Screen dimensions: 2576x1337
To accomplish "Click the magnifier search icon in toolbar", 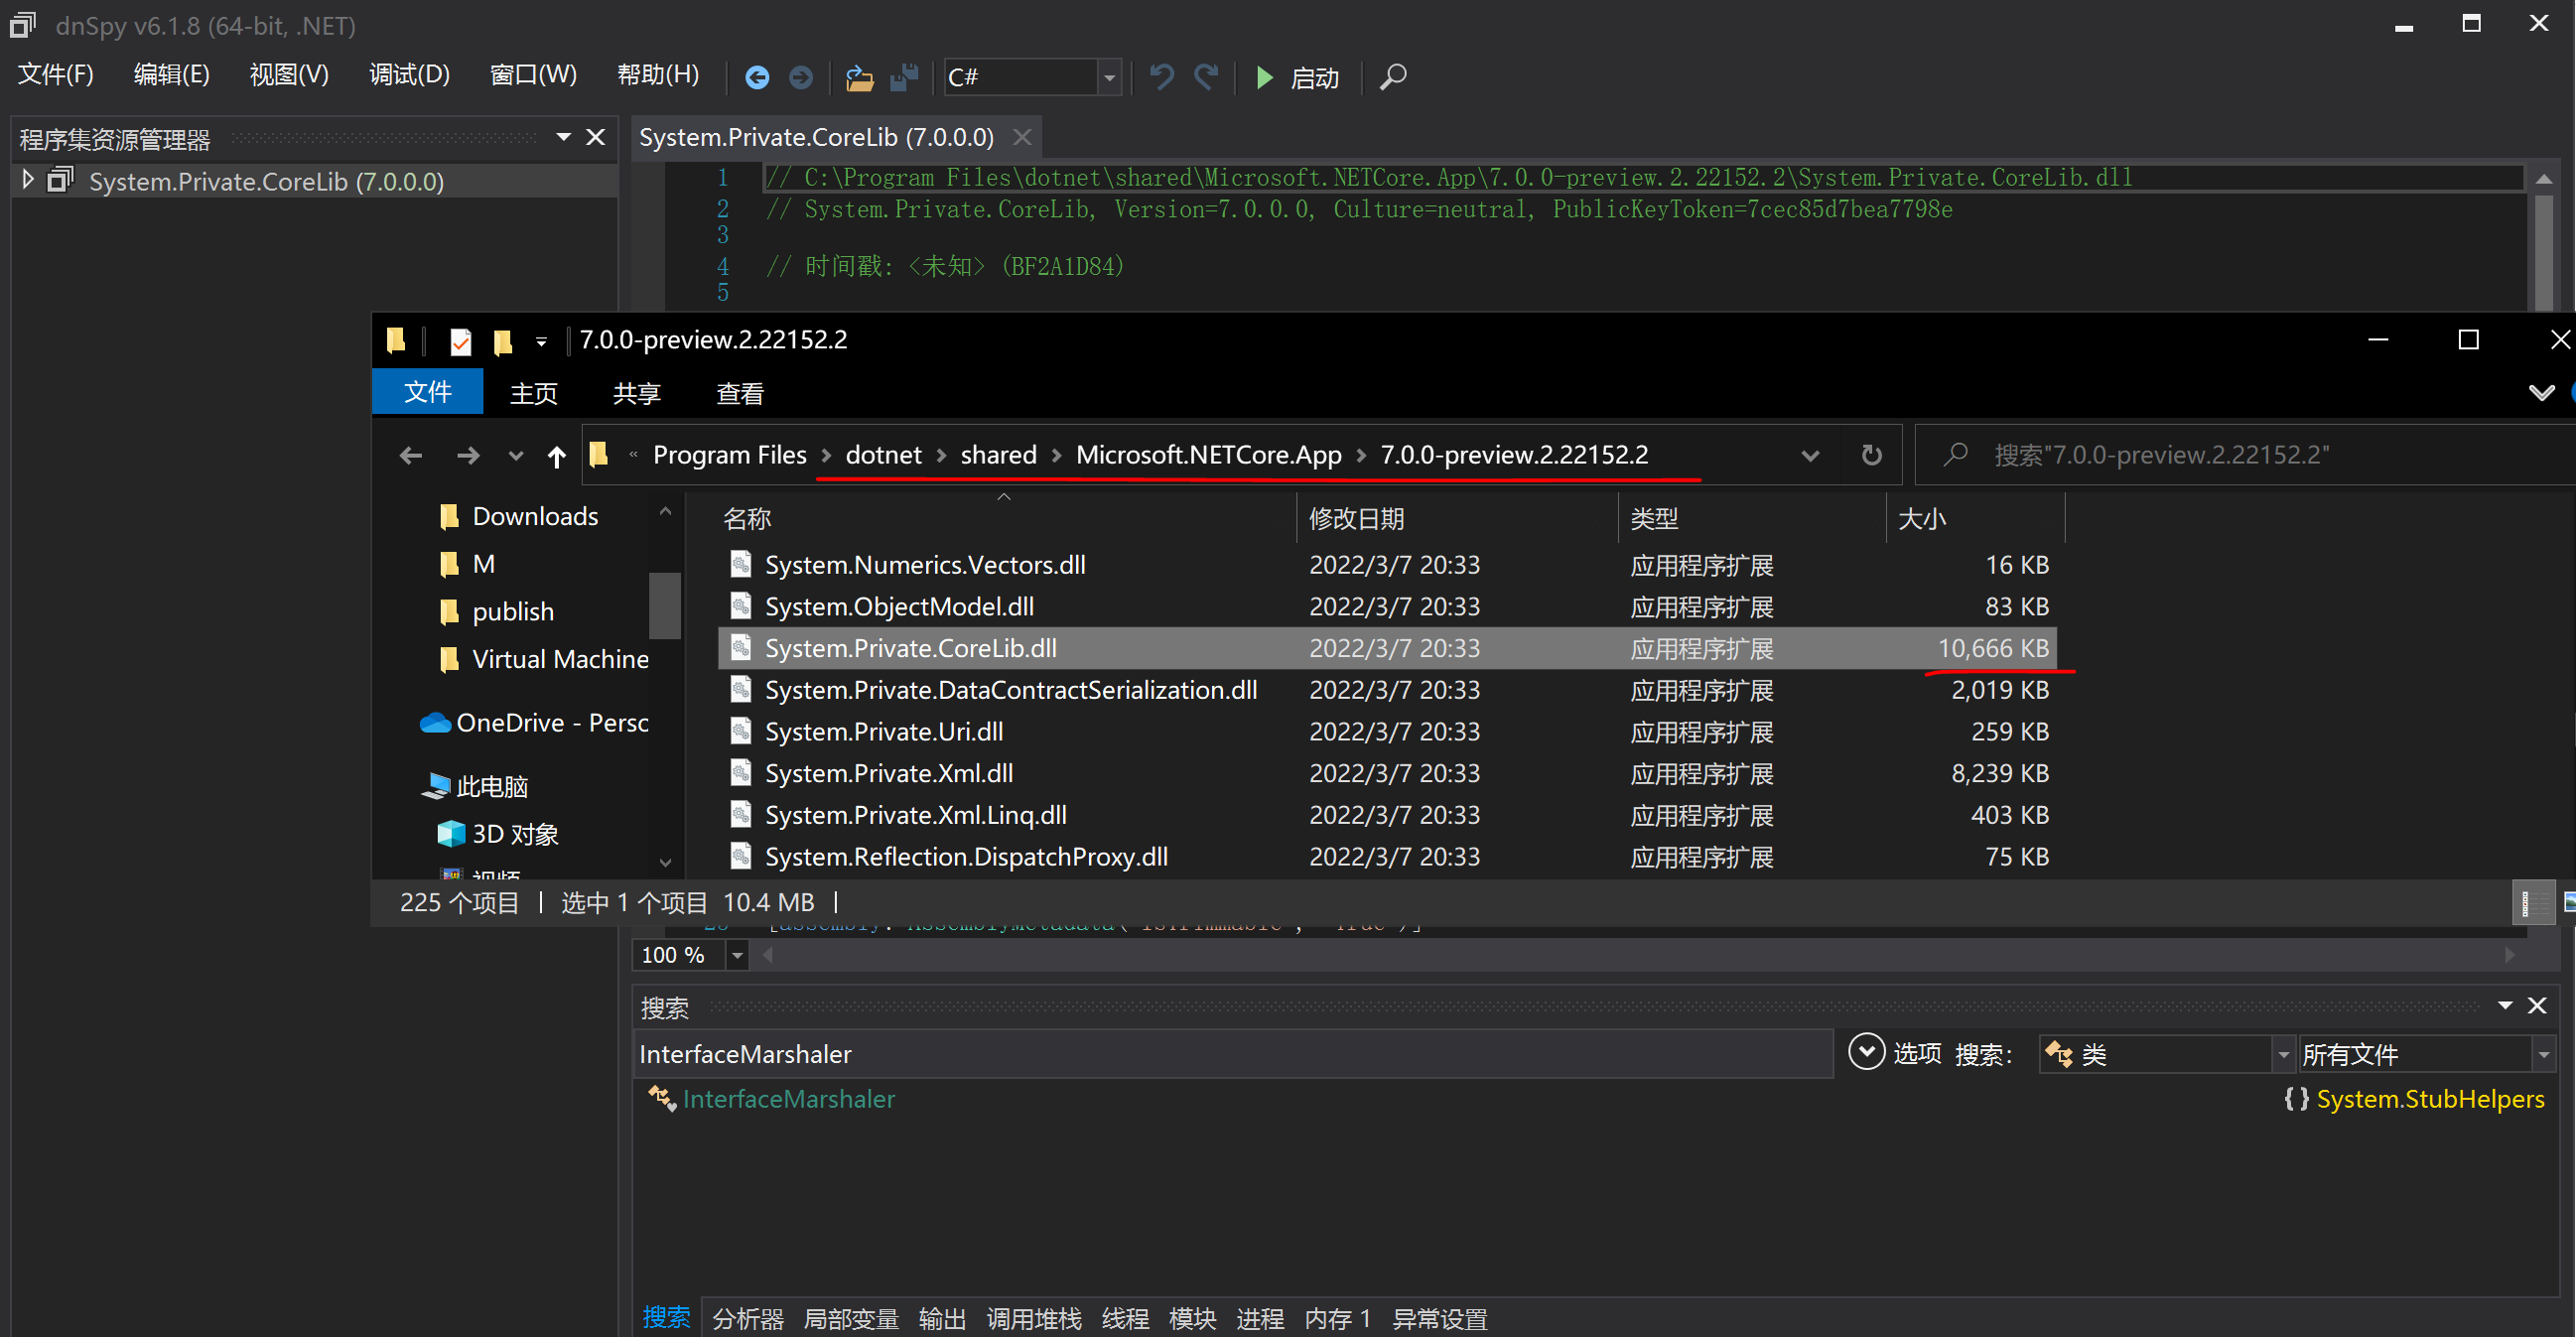I will click(x=1393, y=77).
